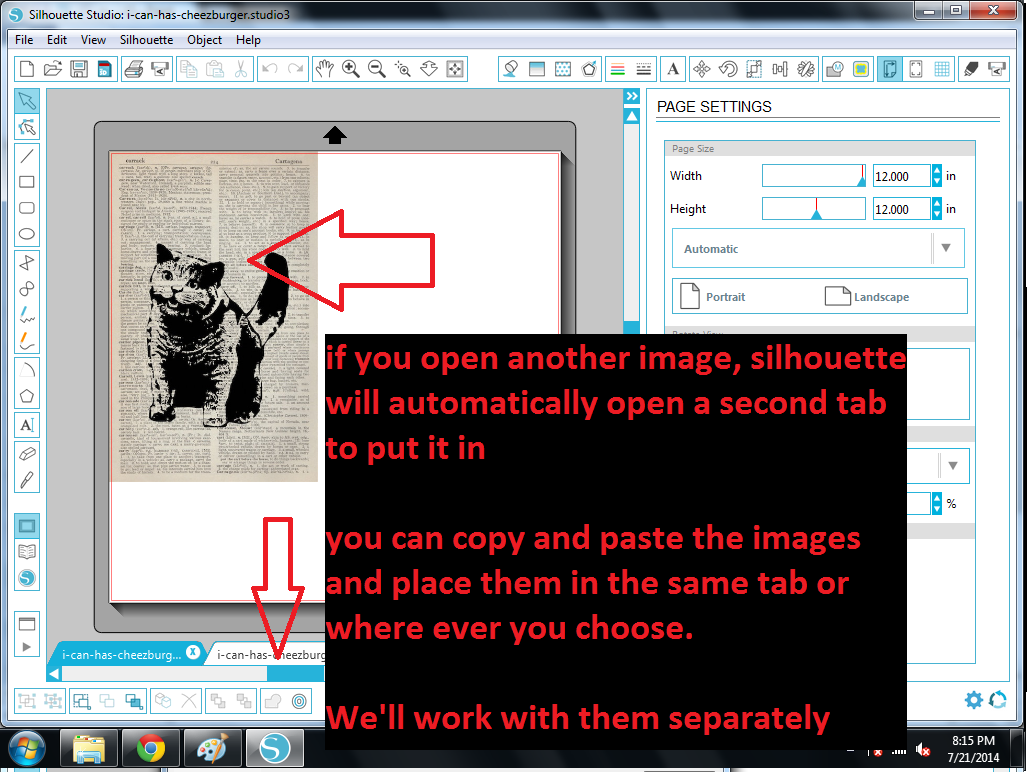Open the Page Settings panel highlighted icon
Image resolution: width=1027 pixels, height=772 pixels.
coord(890,69)
